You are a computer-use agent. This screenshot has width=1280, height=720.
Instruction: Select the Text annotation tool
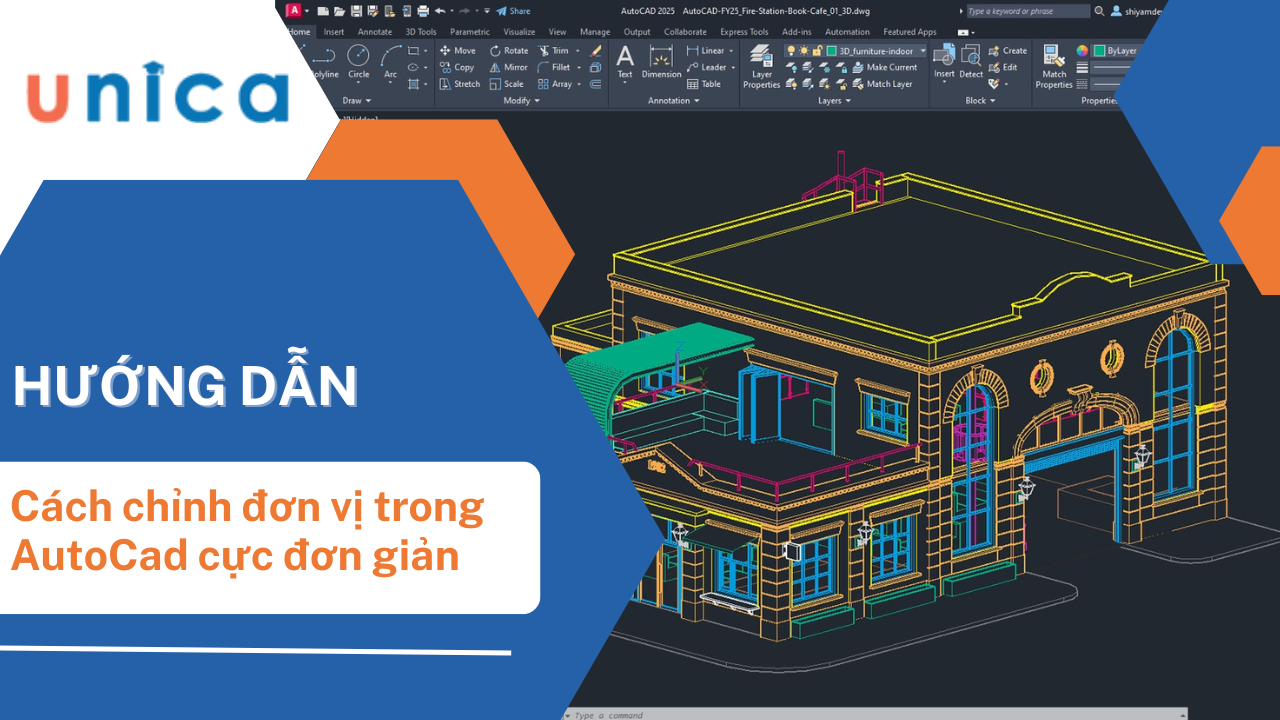point(625,61)
